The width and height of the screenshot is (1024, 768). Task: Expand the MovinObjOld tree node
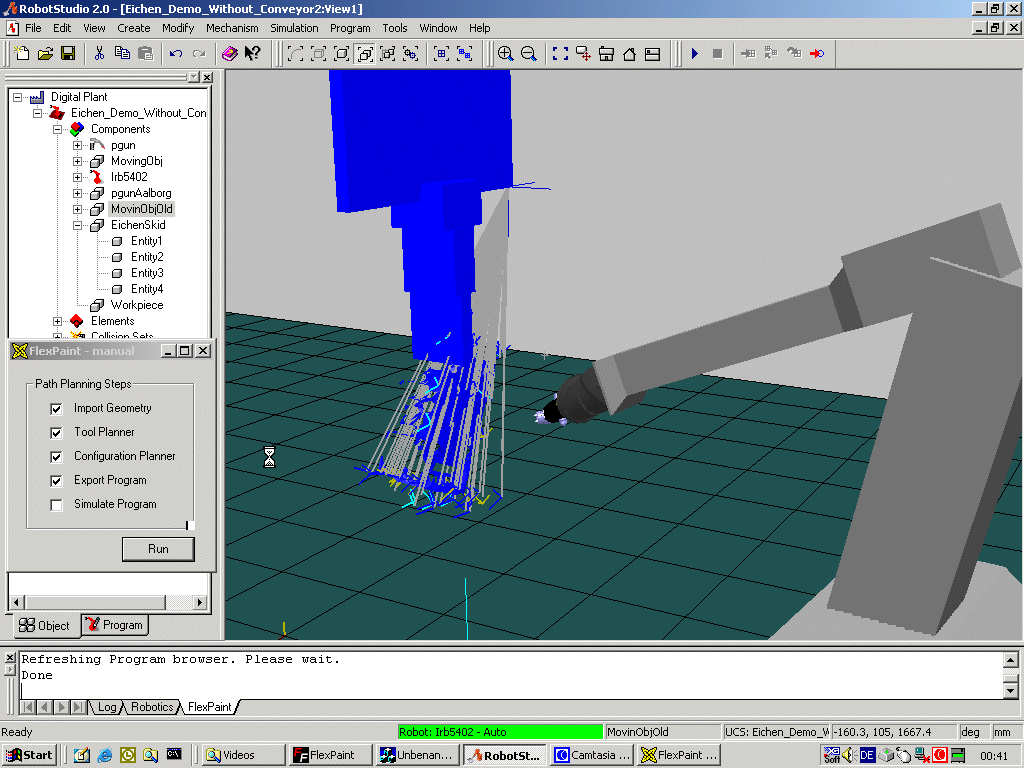point(78,209)
